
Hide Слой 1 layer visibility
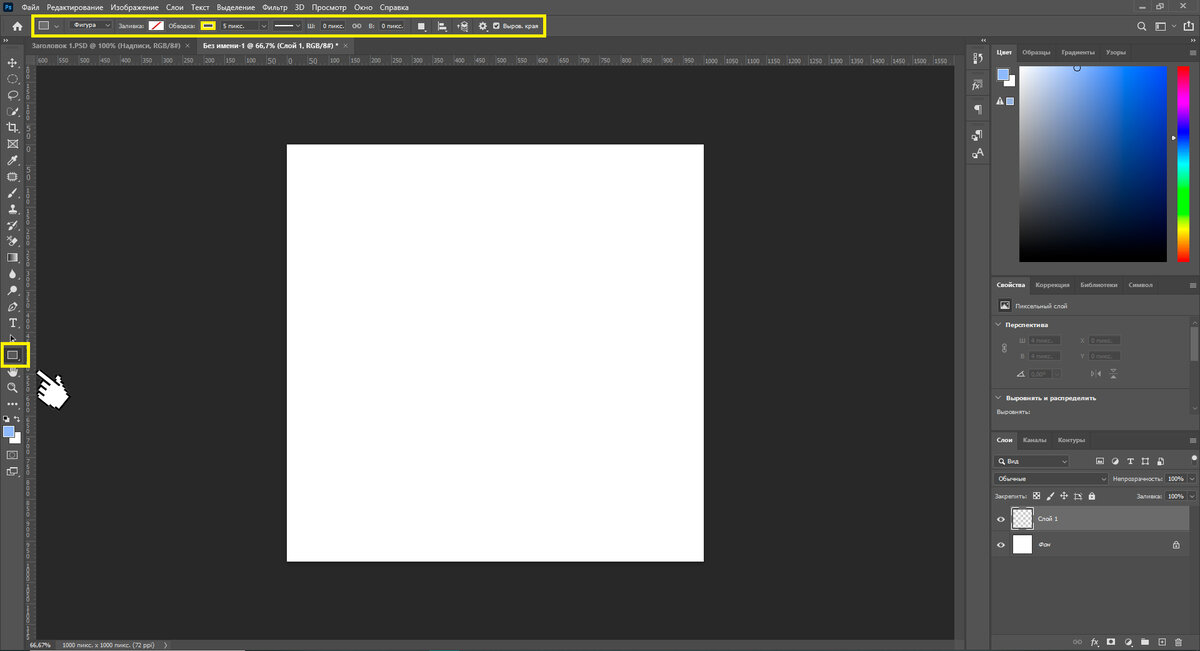(1001, 519)
